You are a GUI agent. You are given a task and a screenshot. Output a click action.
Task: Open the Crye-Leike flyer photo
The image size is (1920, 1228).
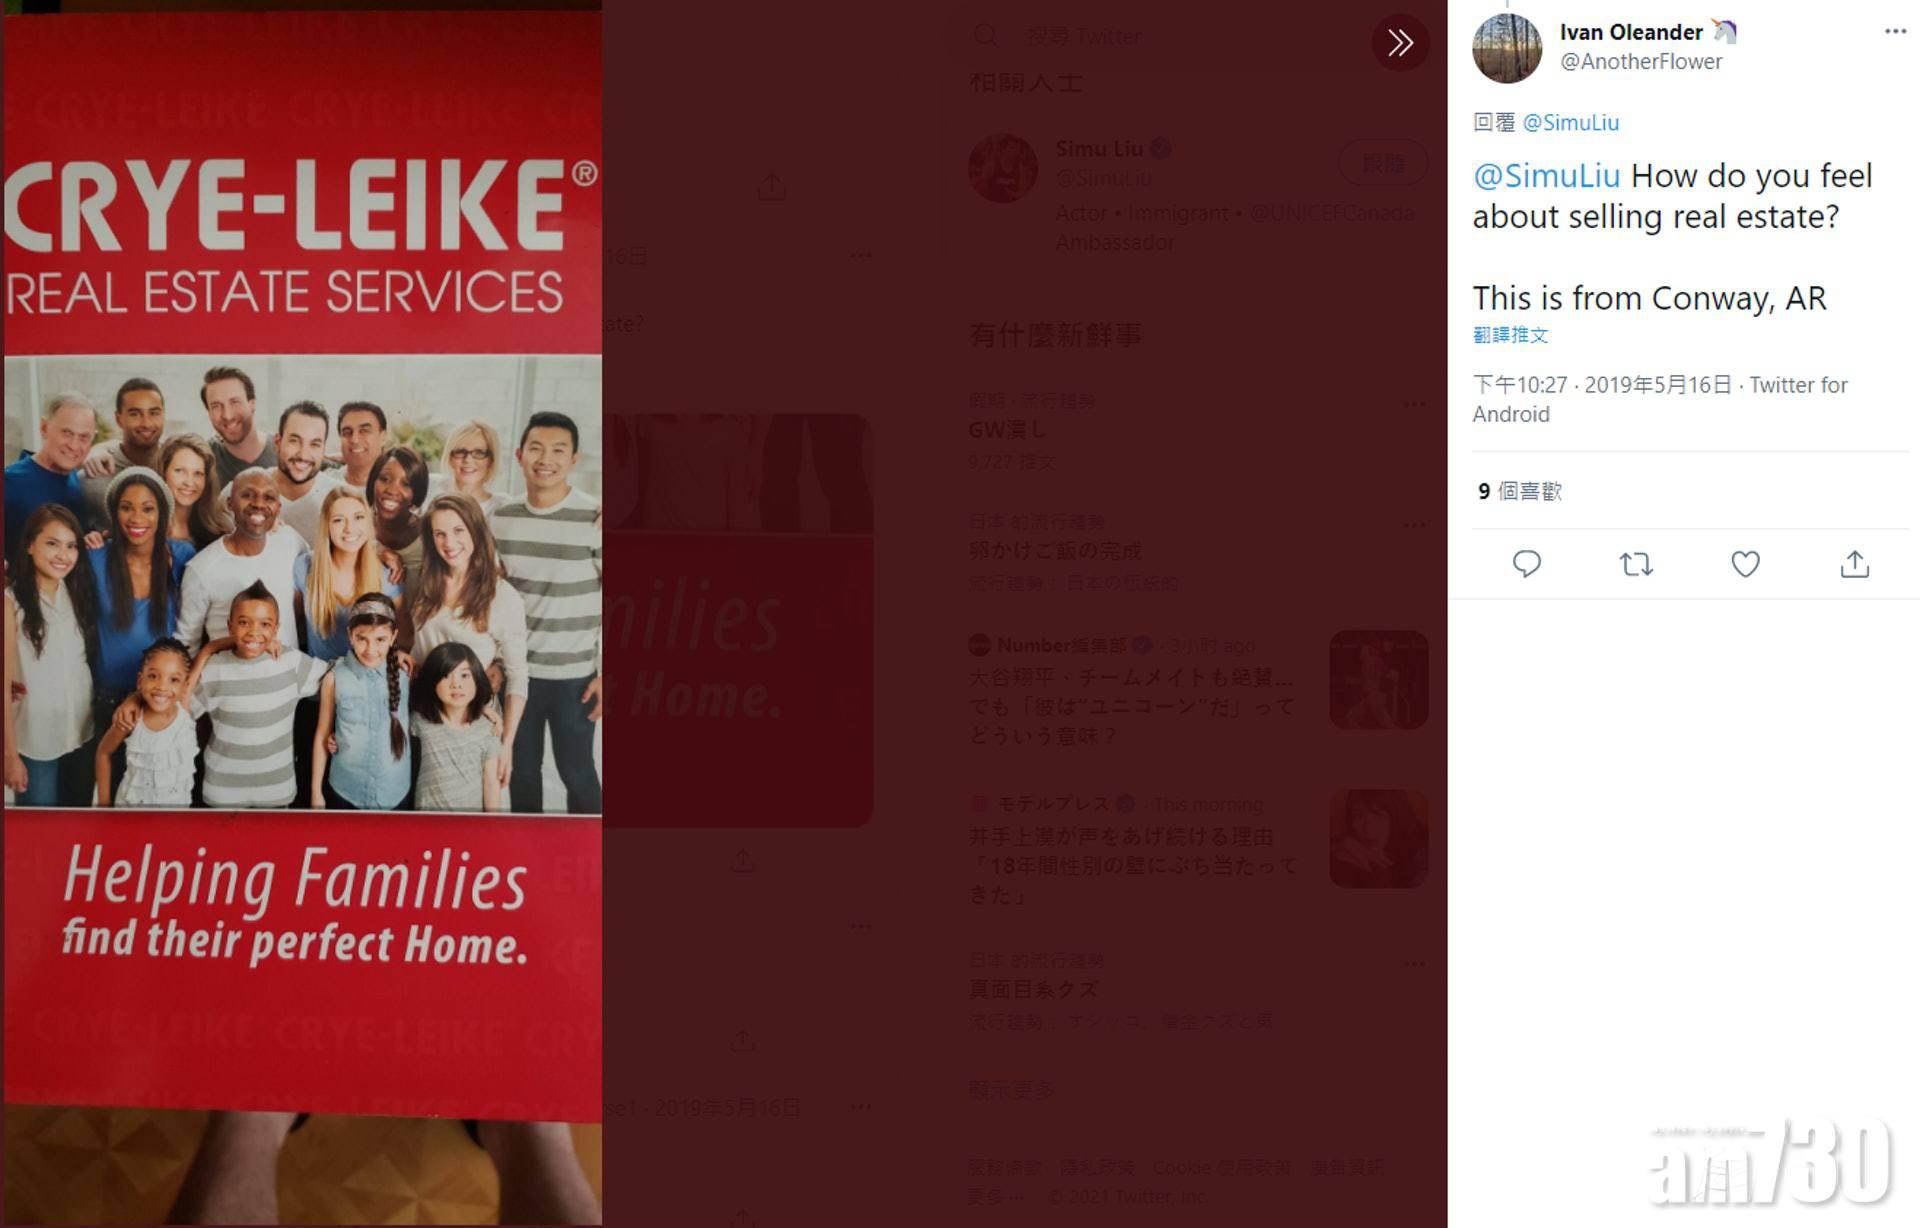pos(302,614)
